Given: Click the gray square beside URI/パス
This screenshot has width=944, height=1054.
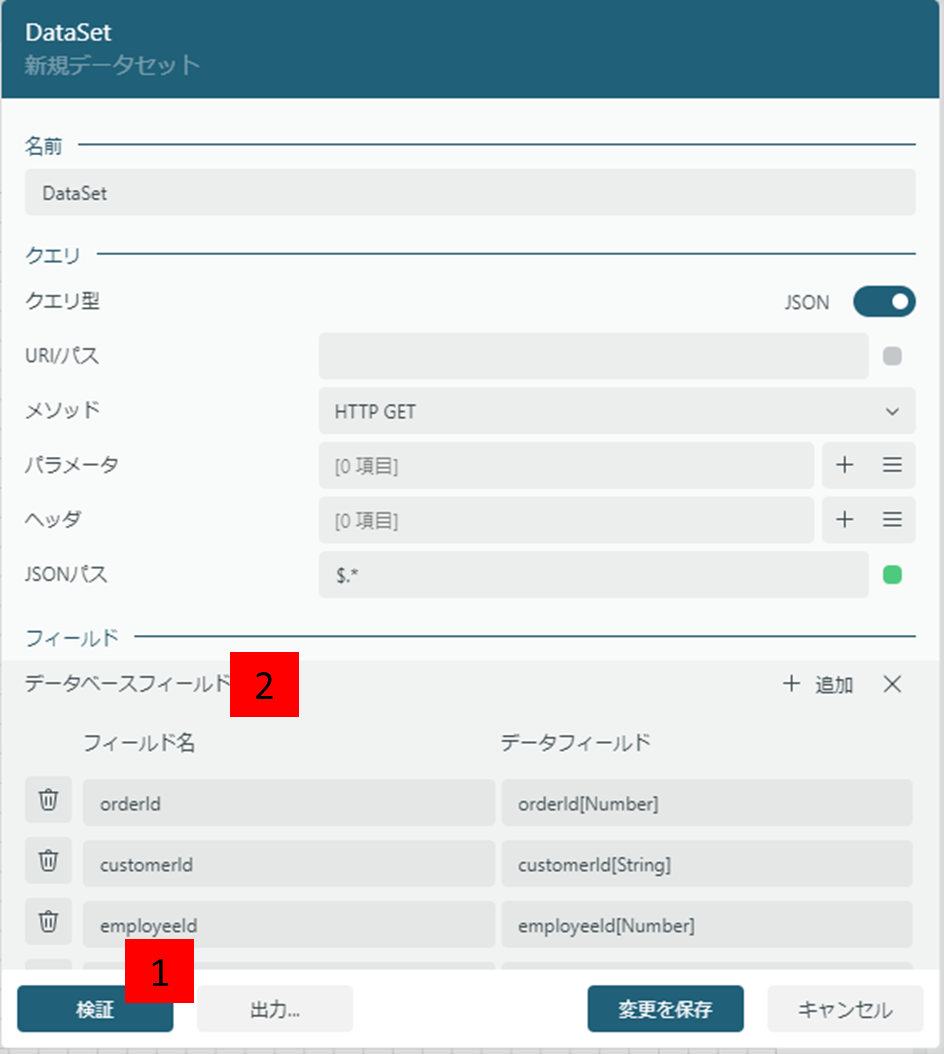Looking at the screenshot, I should click(x=892, y=356).
